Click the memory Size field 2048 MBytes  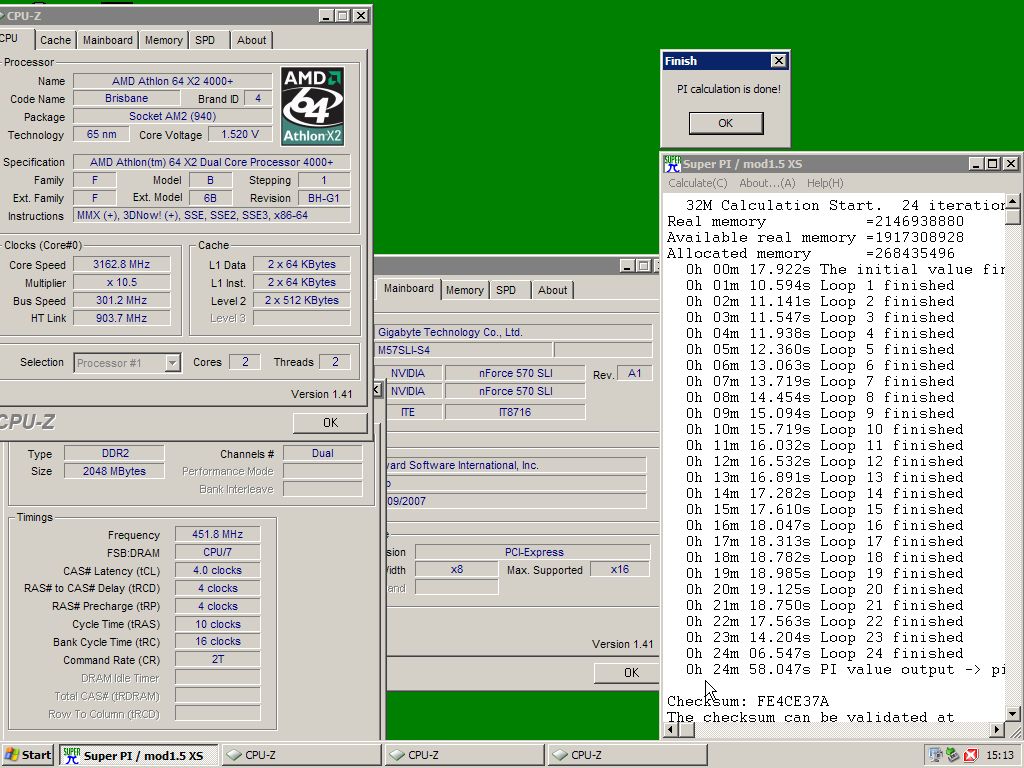click(x=115, y=471)
